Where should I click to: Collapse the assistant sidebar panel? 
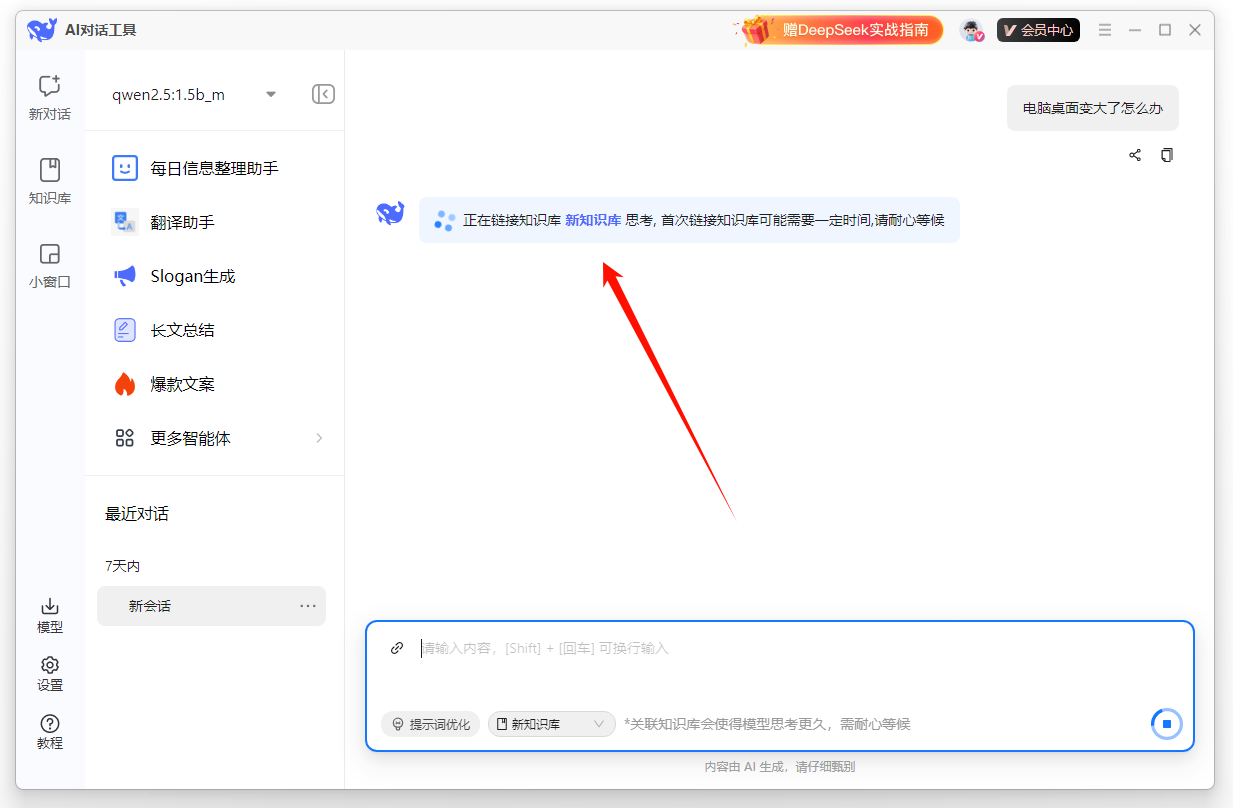[322, 93]
